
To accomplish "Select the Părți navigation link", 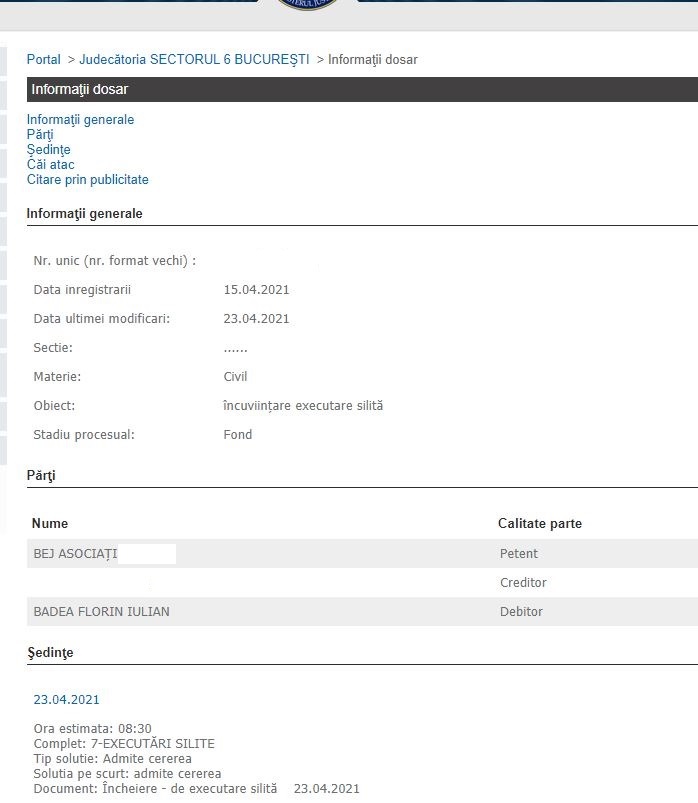I will tap(40, 135).
